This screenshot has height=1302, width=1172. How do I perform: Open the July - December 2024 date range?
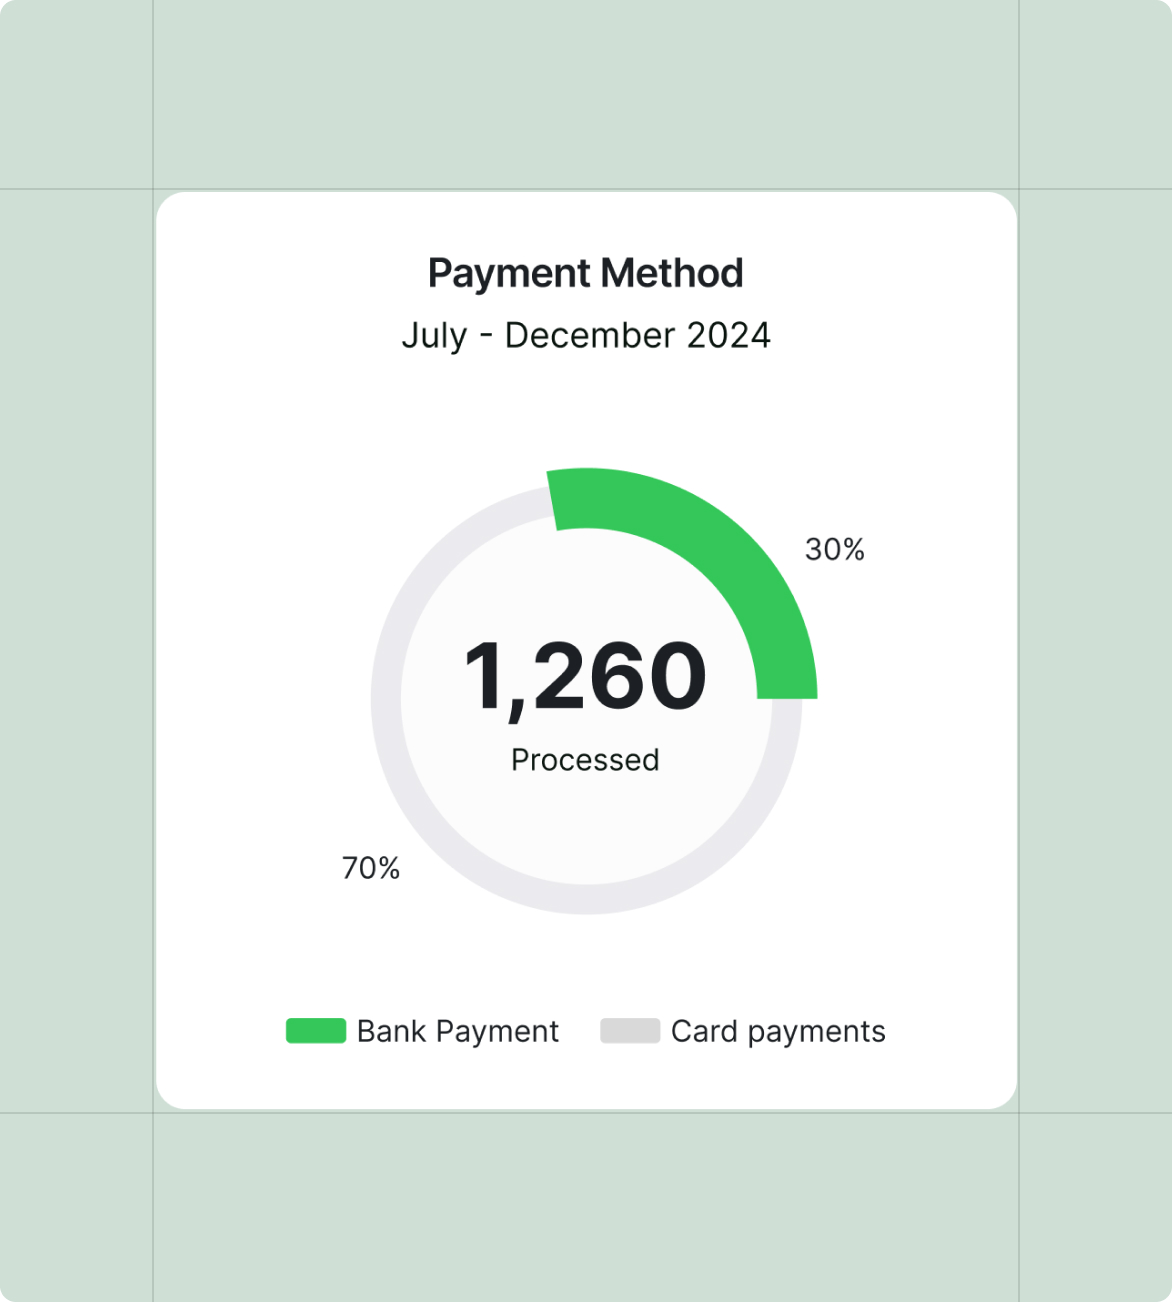[586, 336]
